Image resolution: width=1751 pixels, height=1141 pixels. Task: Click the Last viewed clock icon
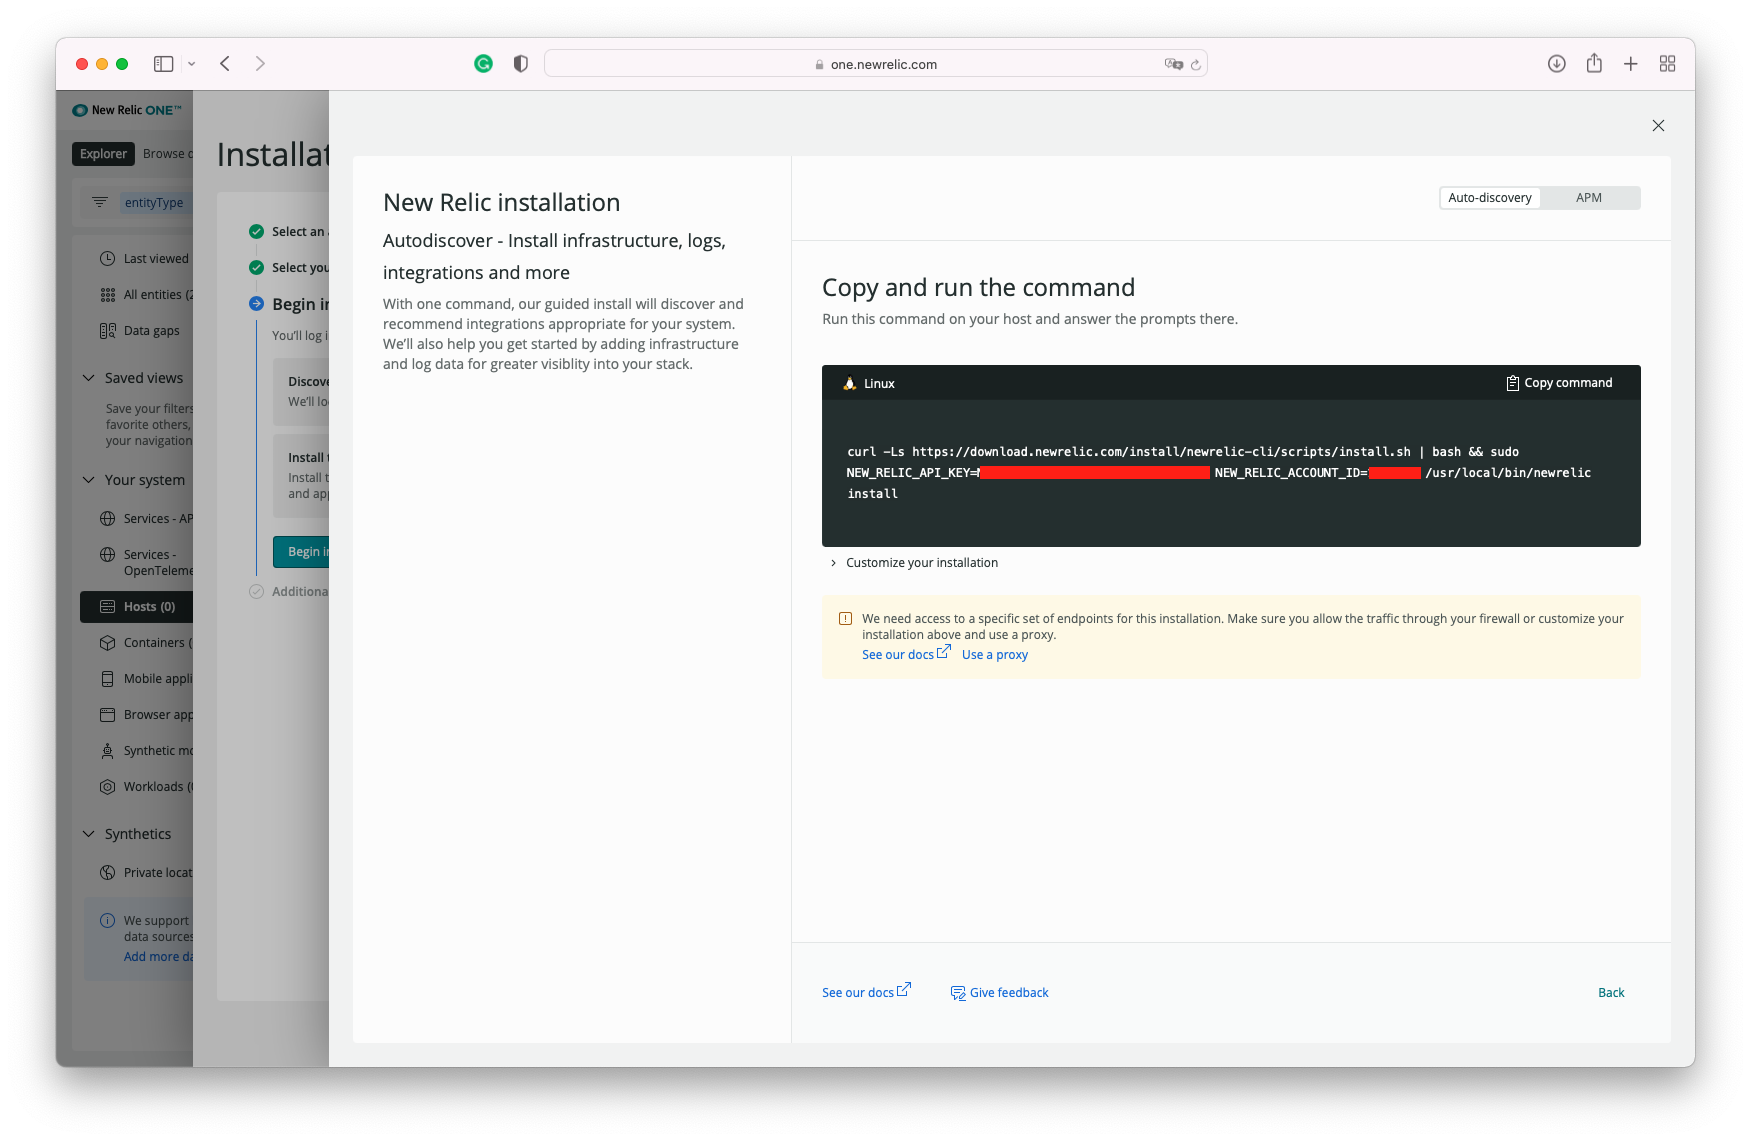pos(107,259)
